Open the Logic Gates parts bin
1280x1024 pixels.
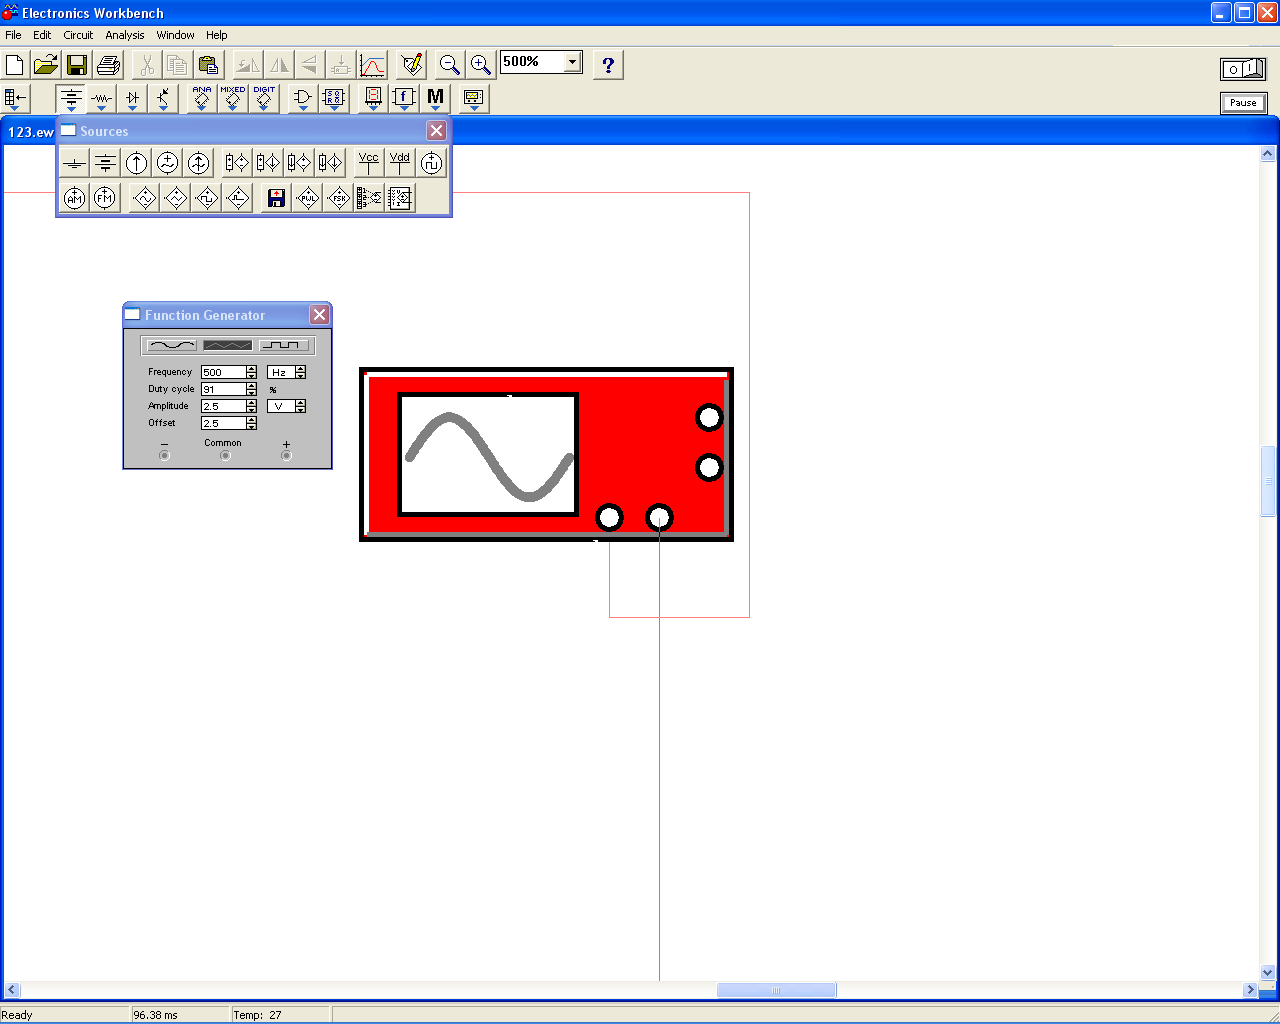point(302,98)
